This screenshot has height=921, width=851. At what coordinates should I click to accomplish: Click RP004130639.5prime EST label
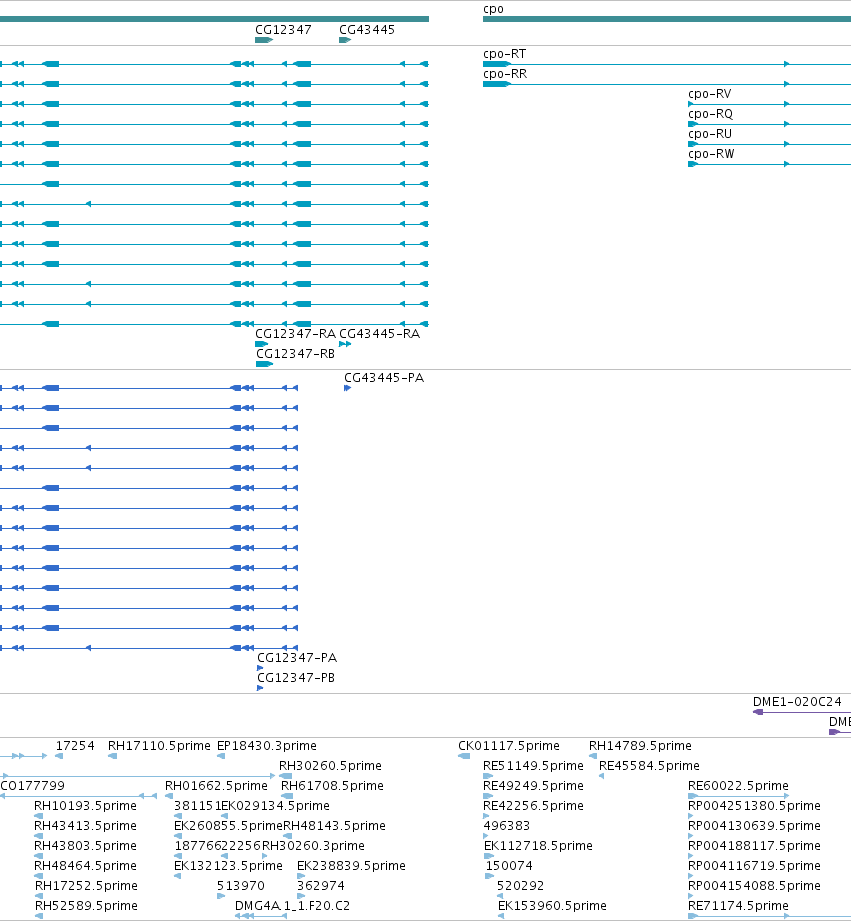[754, 825]
